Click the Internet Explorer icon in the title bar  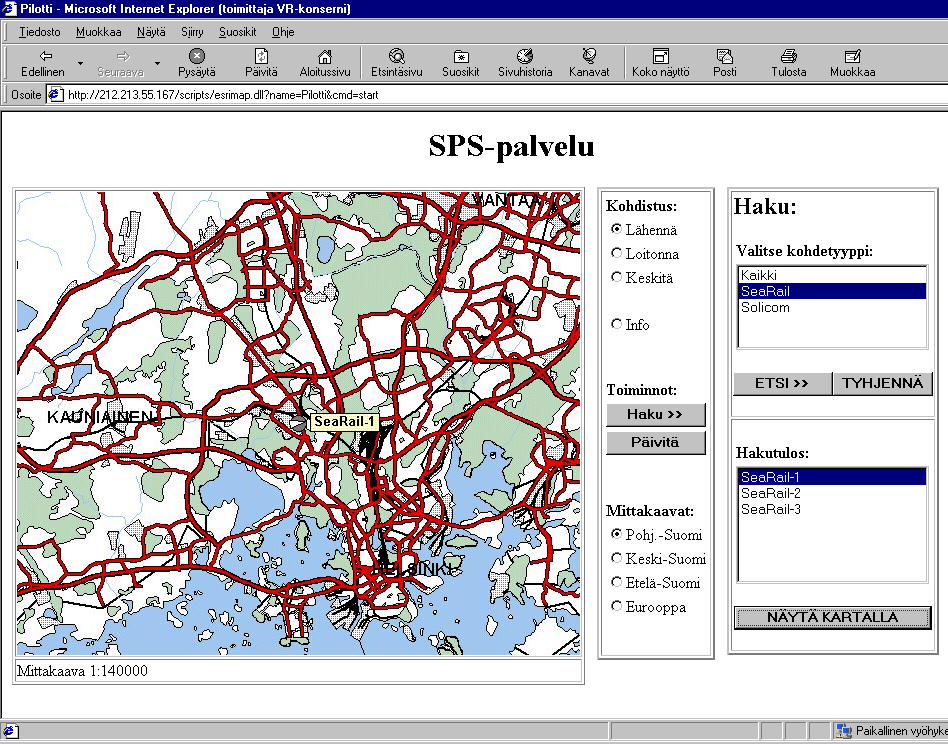click(8, 8)
